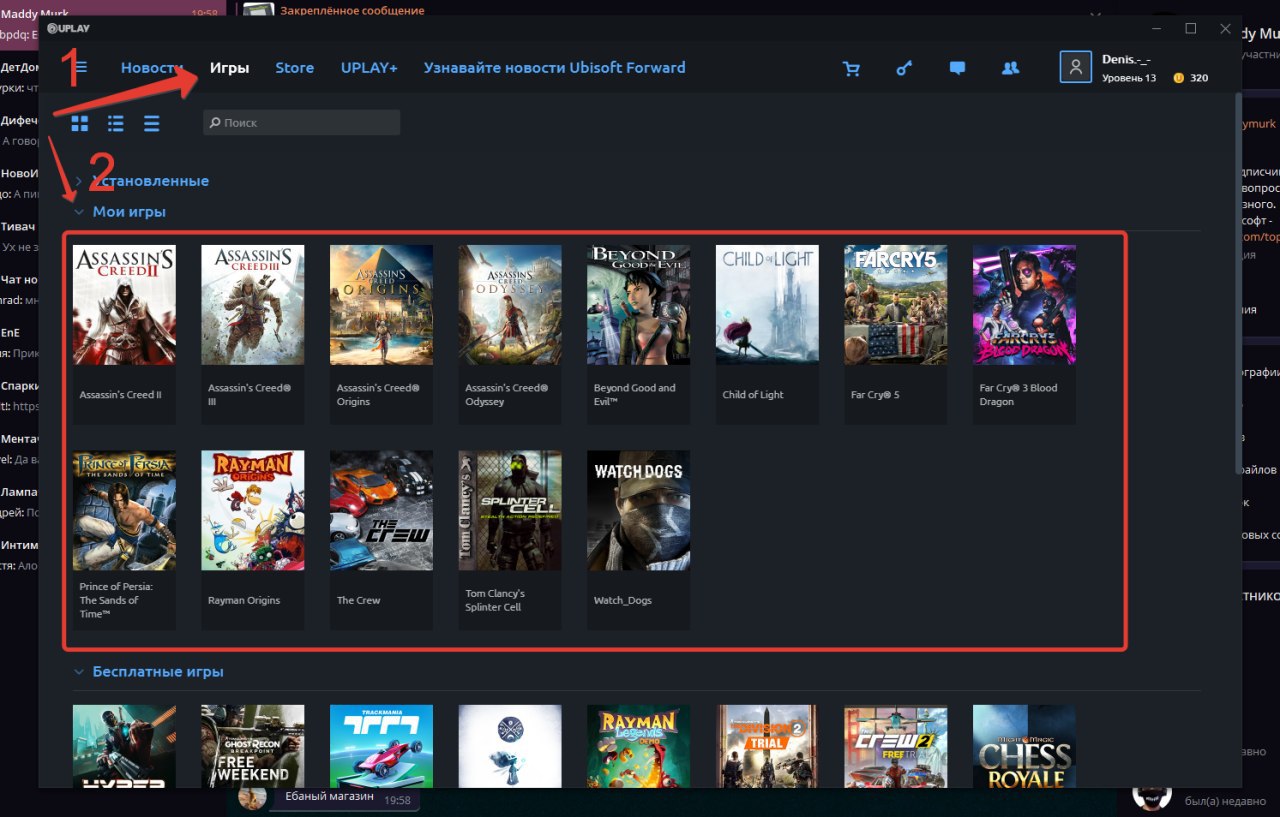1280x817 pixels.
Task: Click the Uplay coin balance 320
Action: pos(1190,78)
